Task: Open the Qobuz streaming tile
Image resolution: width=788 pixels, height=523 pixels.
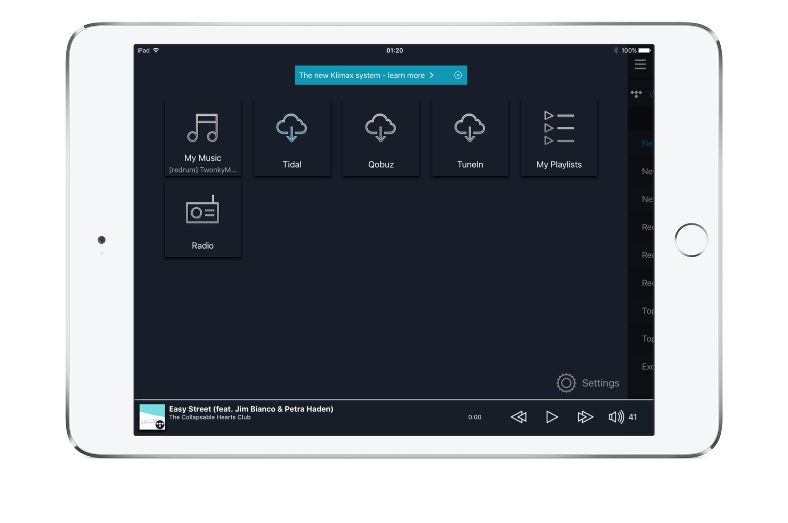Action: coord(380,138)
